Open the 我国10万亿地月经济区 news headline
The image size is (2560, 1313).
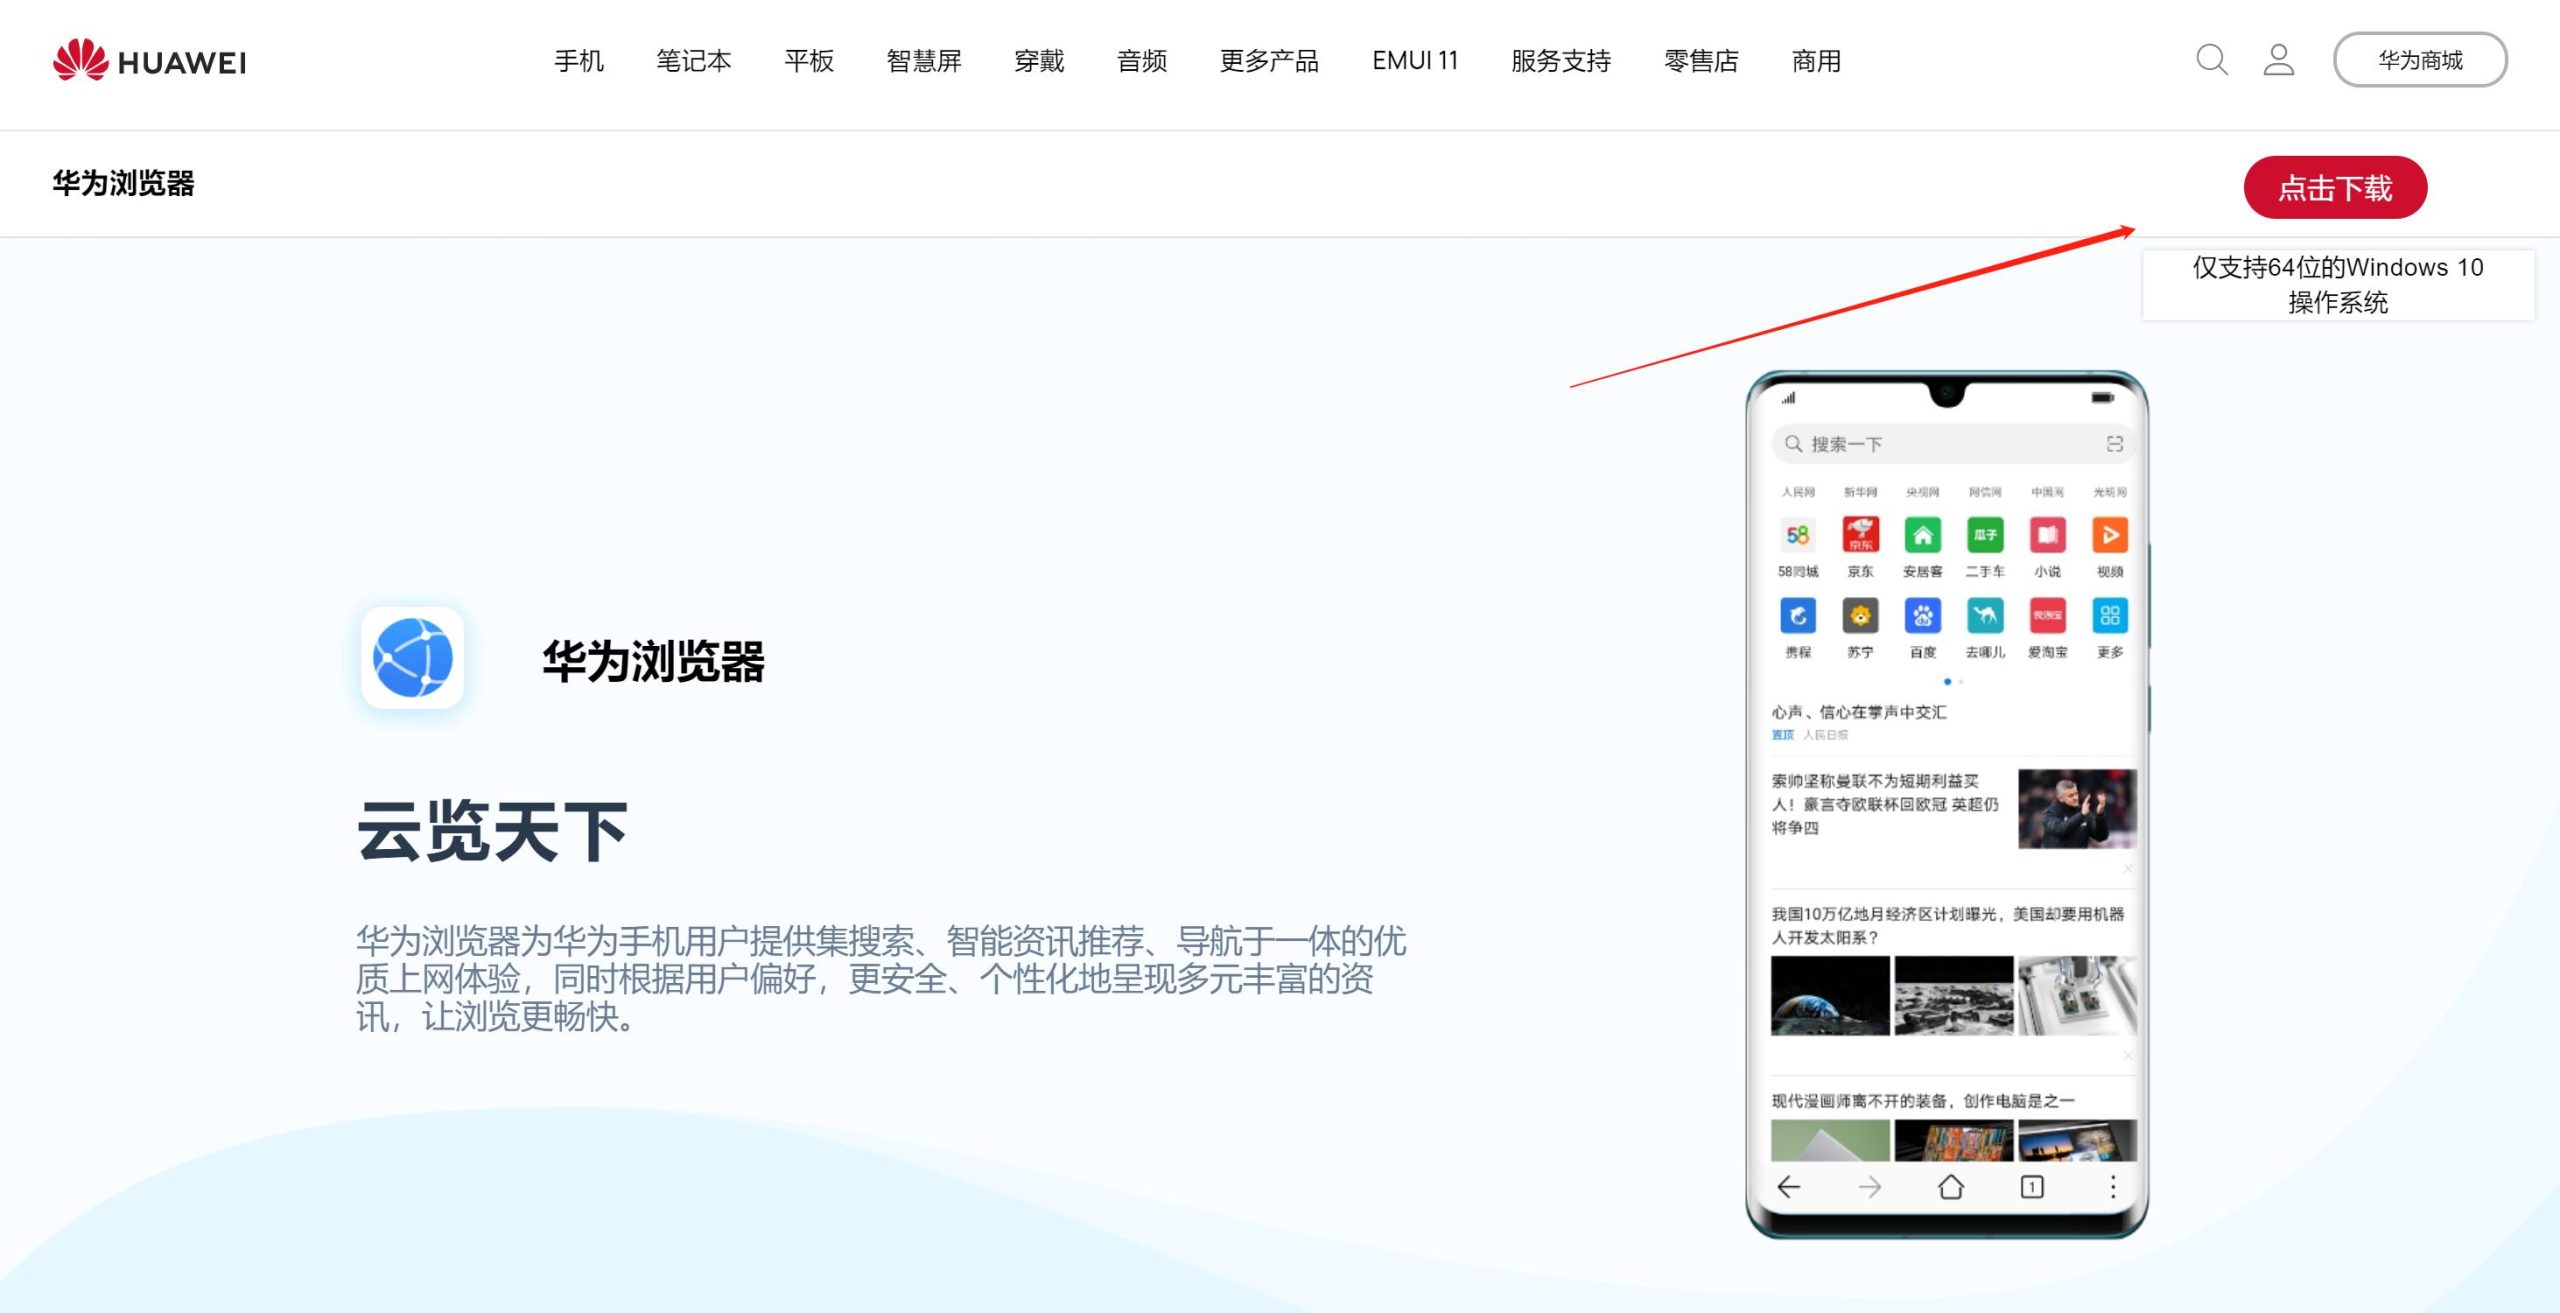coord(1948,925)
